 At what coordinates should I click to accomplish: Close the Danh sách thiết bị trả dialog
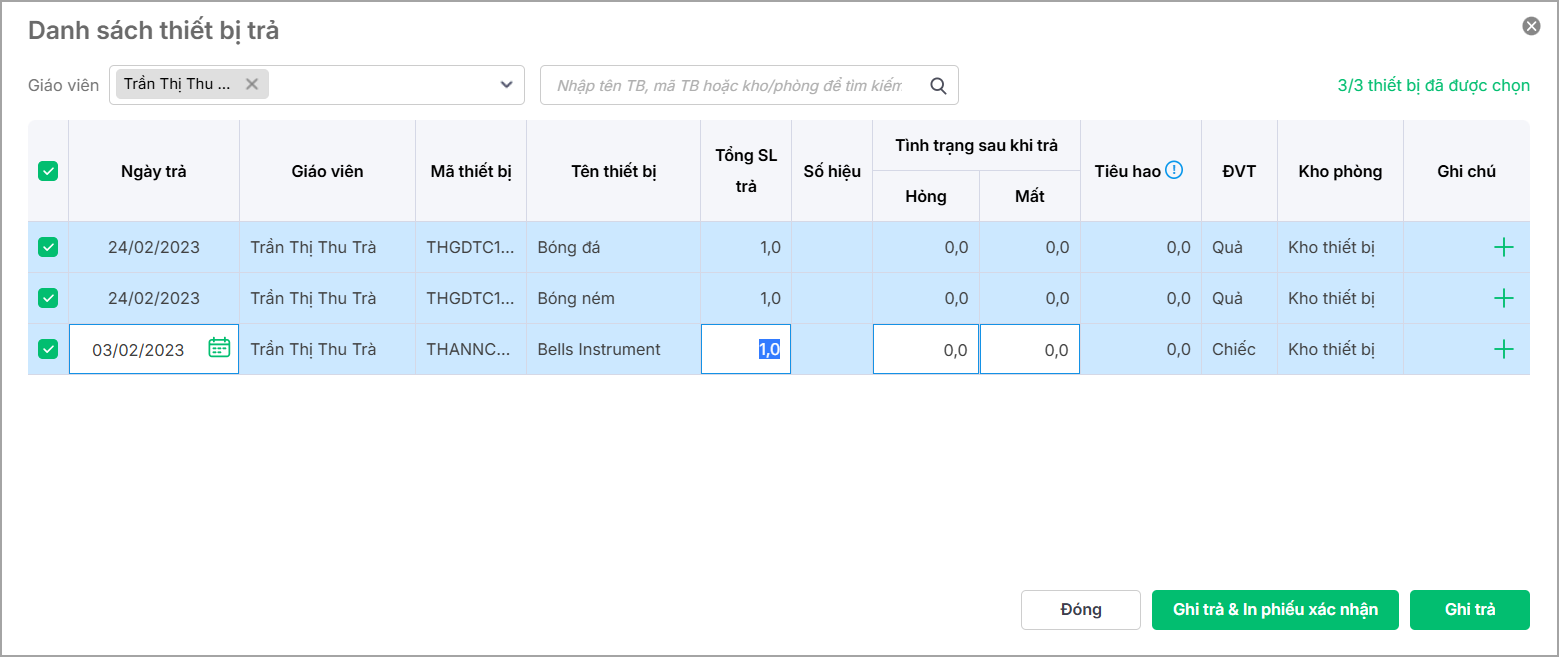coord(1531,27)
